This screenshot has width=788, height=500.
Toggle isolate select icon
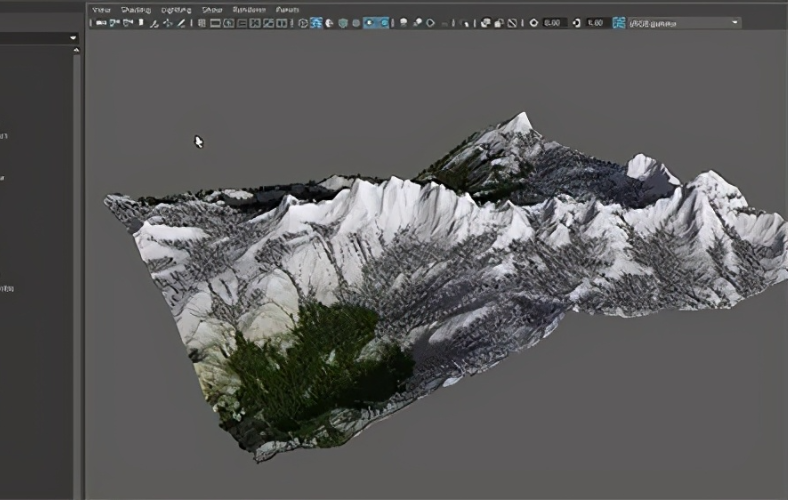[x=465, y=23]
